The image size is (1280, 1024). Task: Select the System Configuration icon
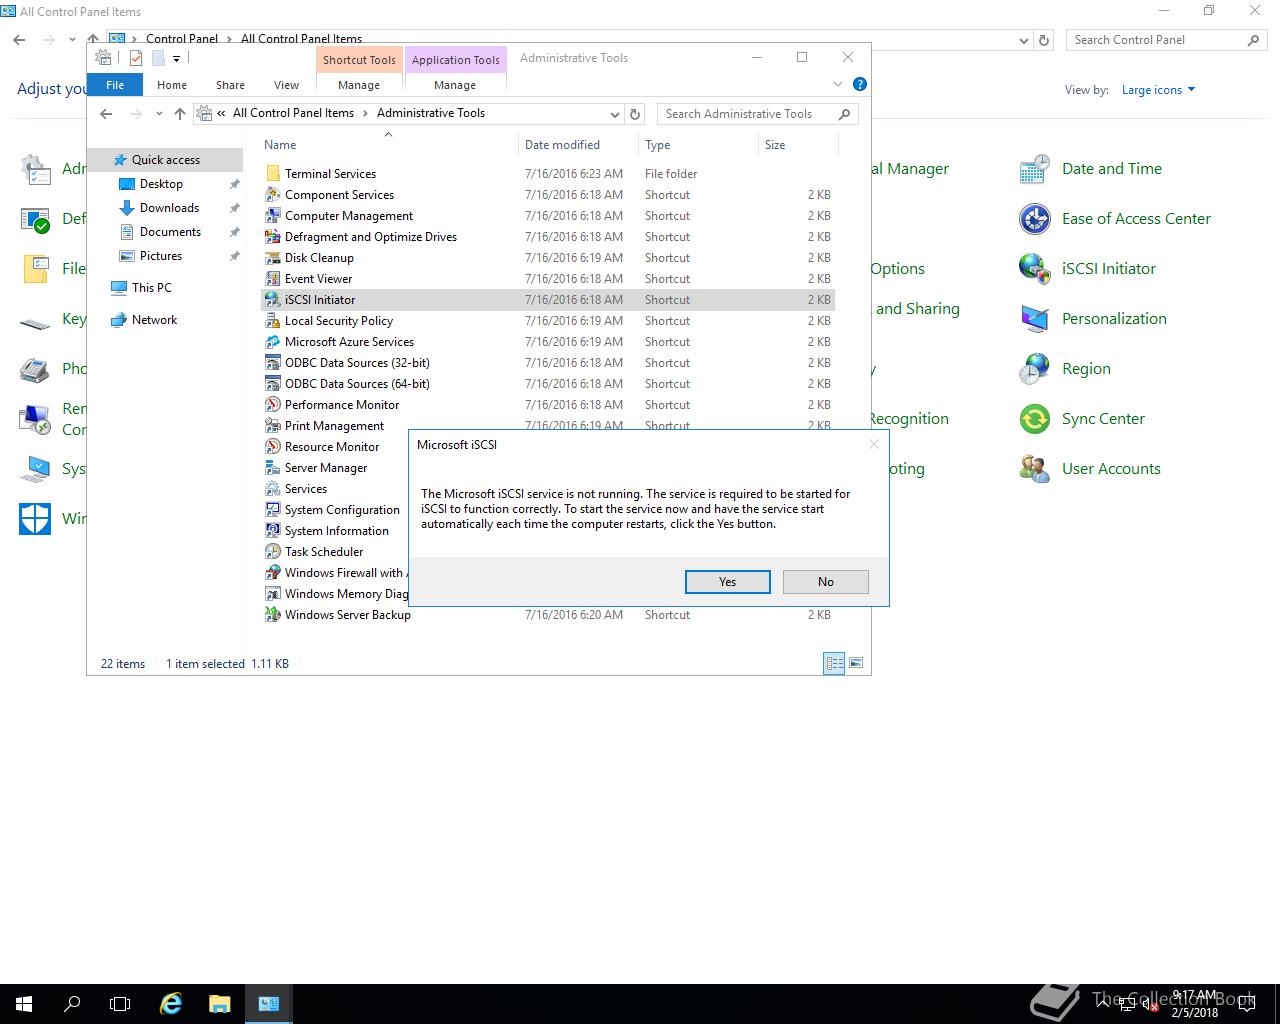pyautogui.click(x=272, y=510)
